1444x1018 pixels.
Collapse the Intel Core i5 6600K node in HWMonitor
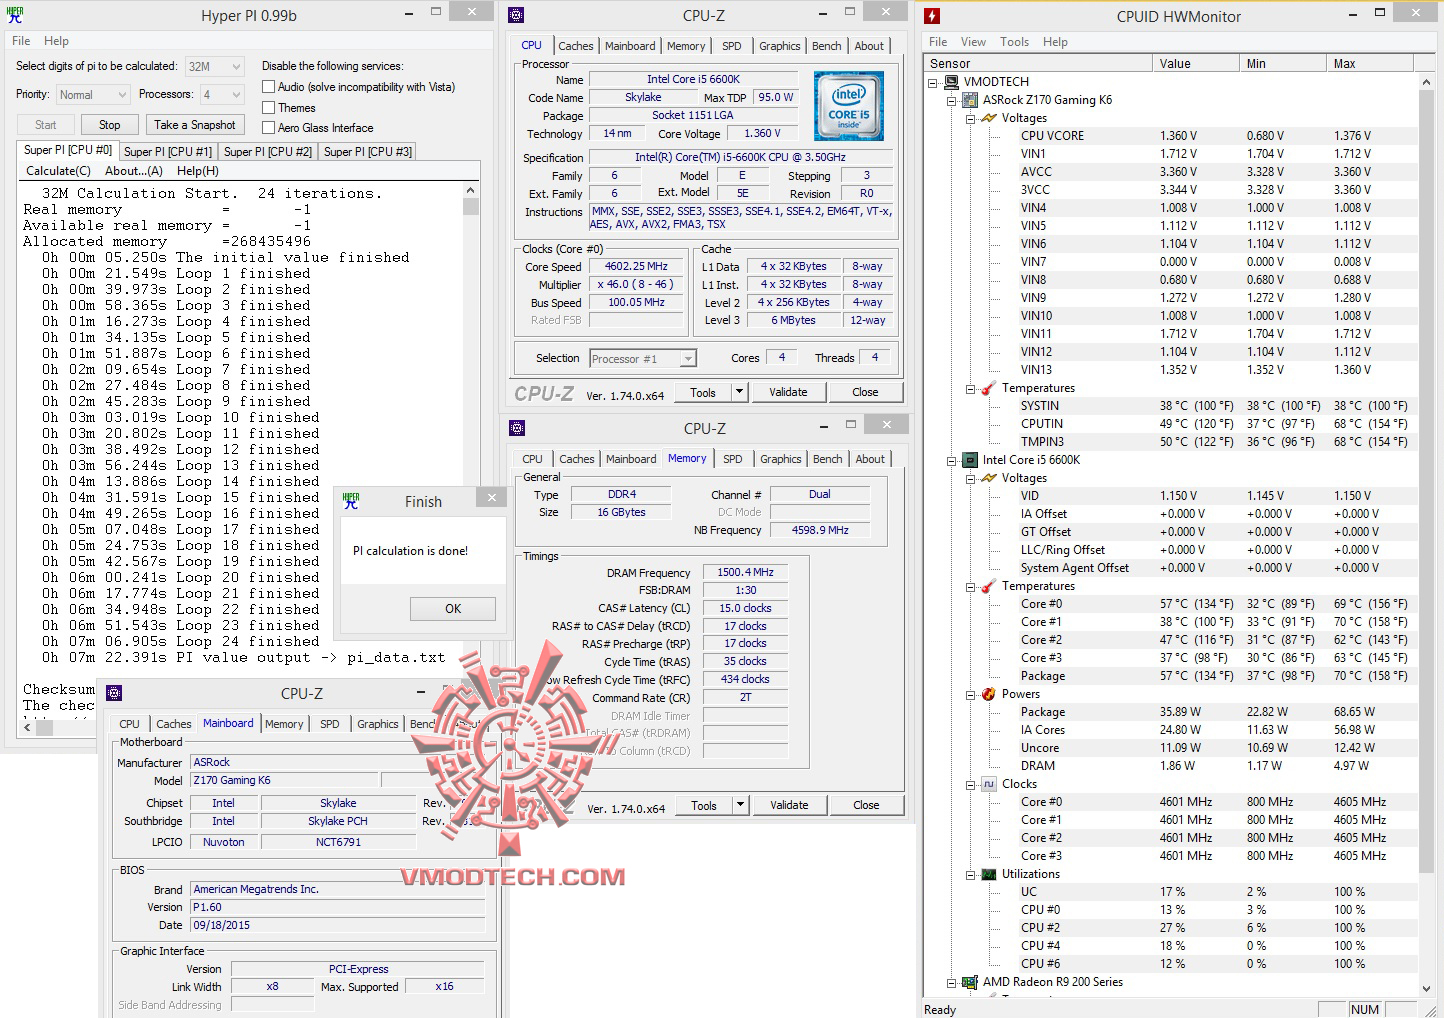952,460
